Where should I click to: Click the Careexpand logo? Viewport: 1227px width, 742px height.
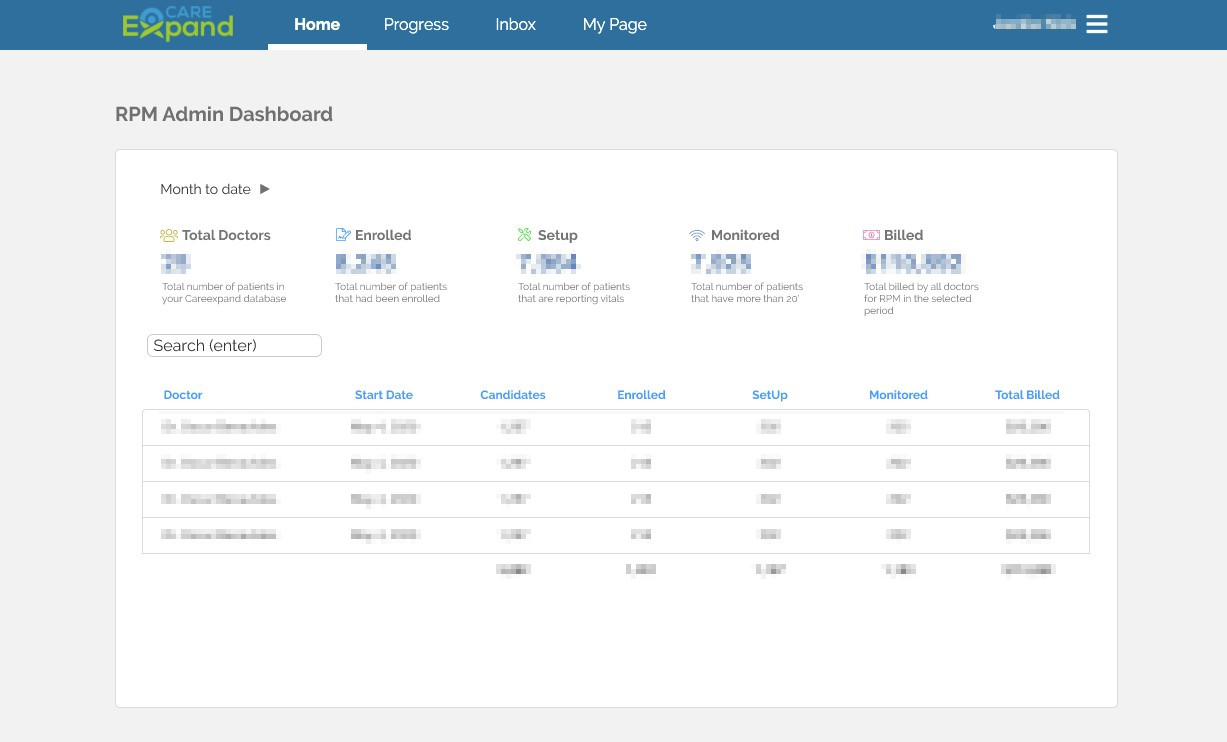coord(177,24)
